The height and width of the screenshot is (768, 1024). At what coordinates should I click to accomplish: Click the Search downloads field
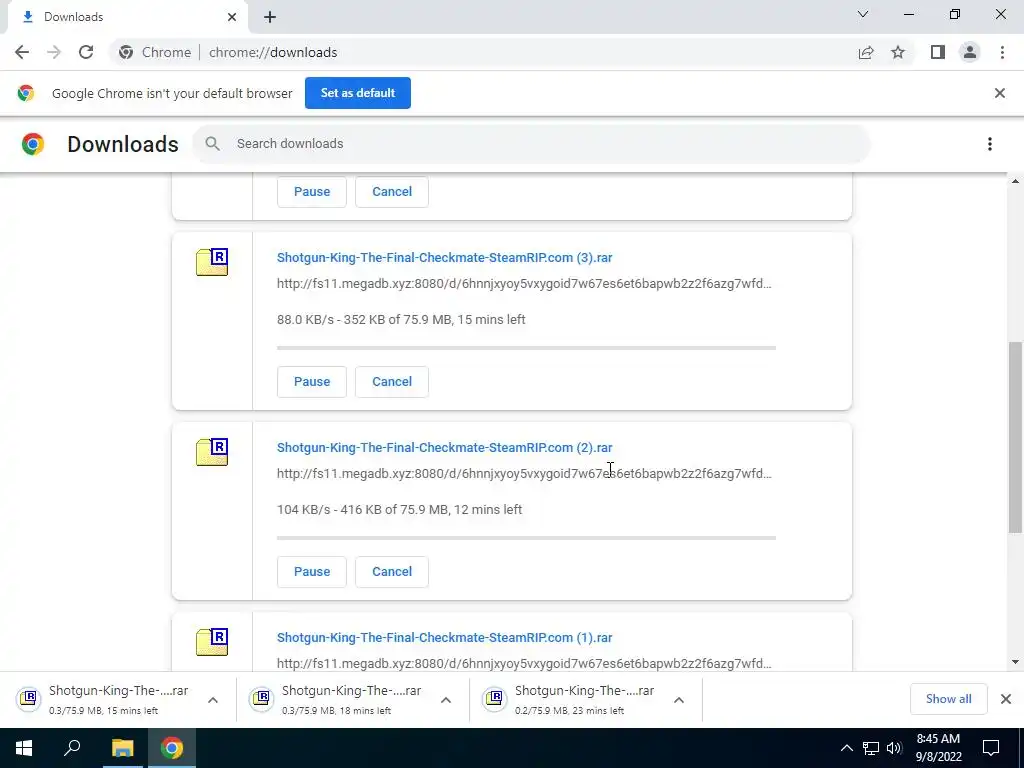click(532, 144)
